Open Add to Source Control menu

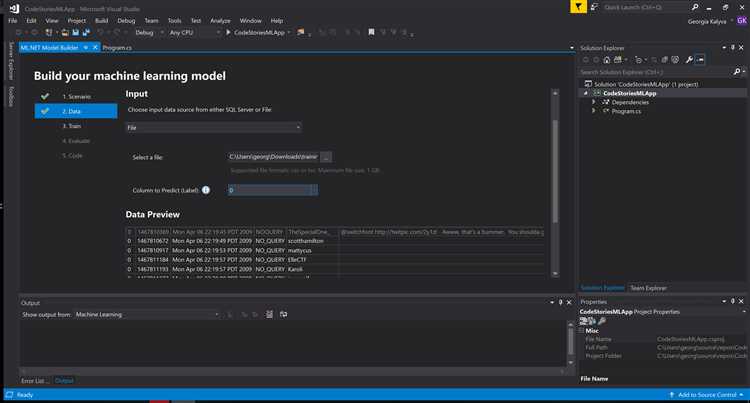click(707, 394)
